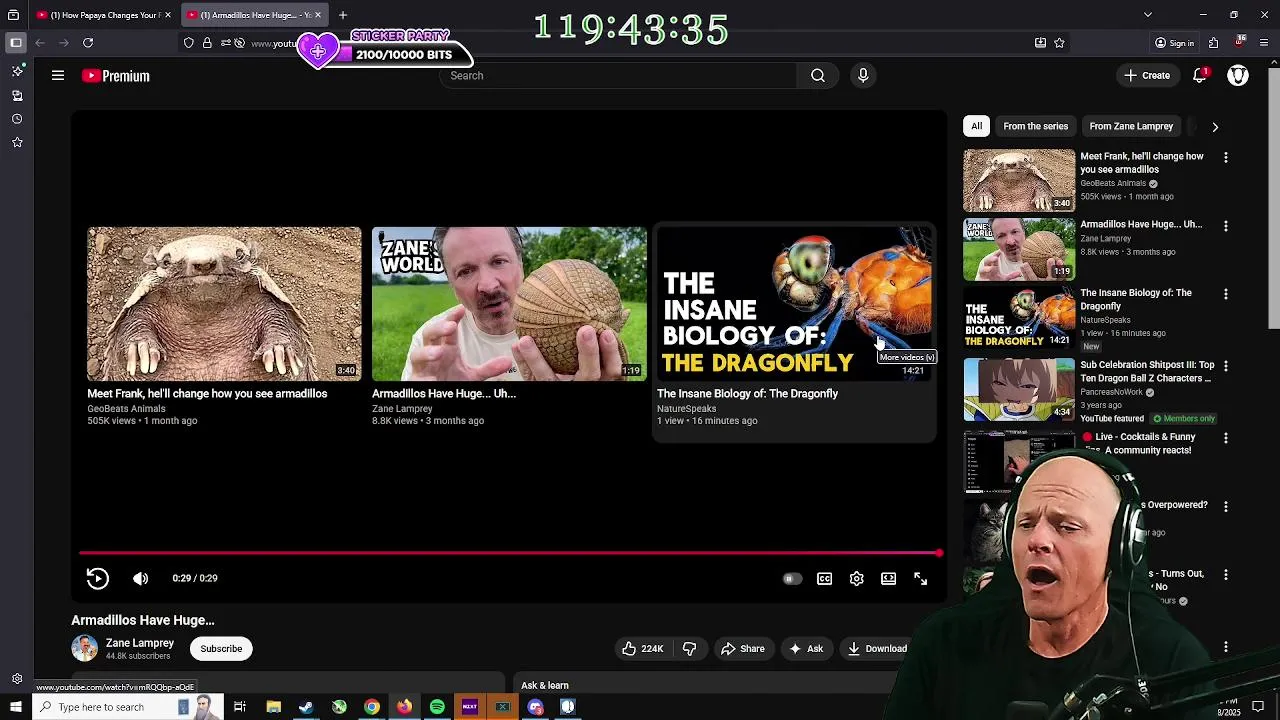Open the sidebar AI sparkle icon
The height and width of the screenshot is (720, 1280).
tap(17, 72)
